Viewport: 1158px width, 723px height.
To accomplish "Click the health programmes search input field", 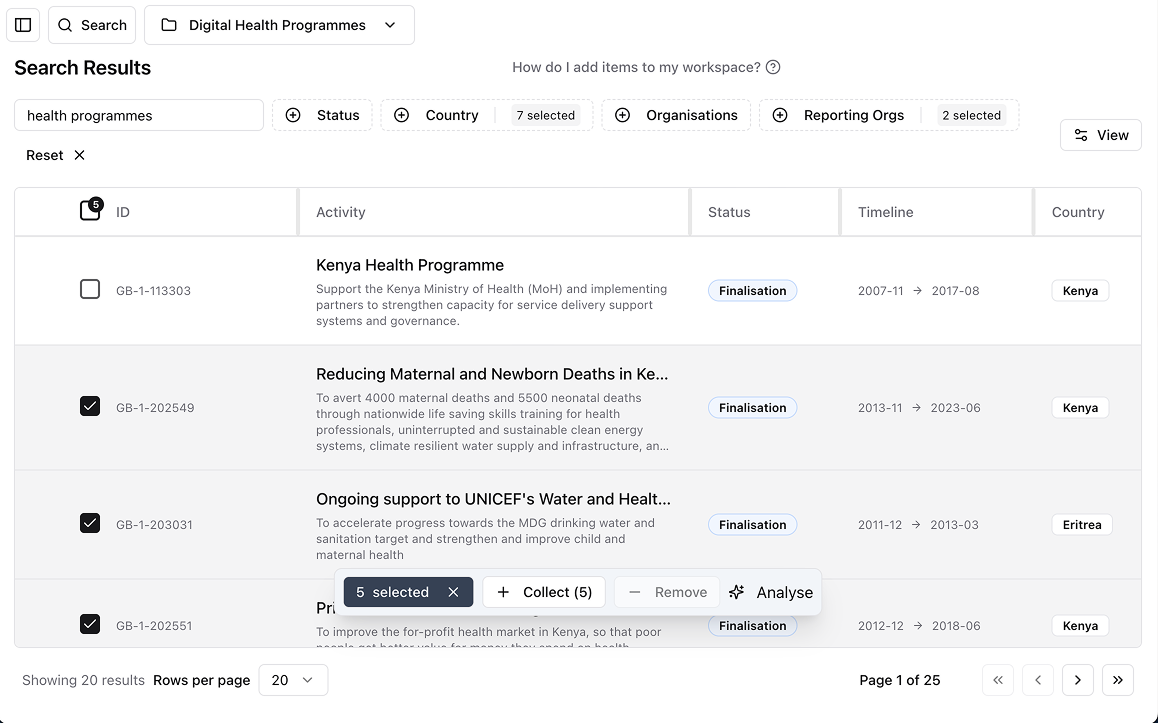I will tap(139, 115).
